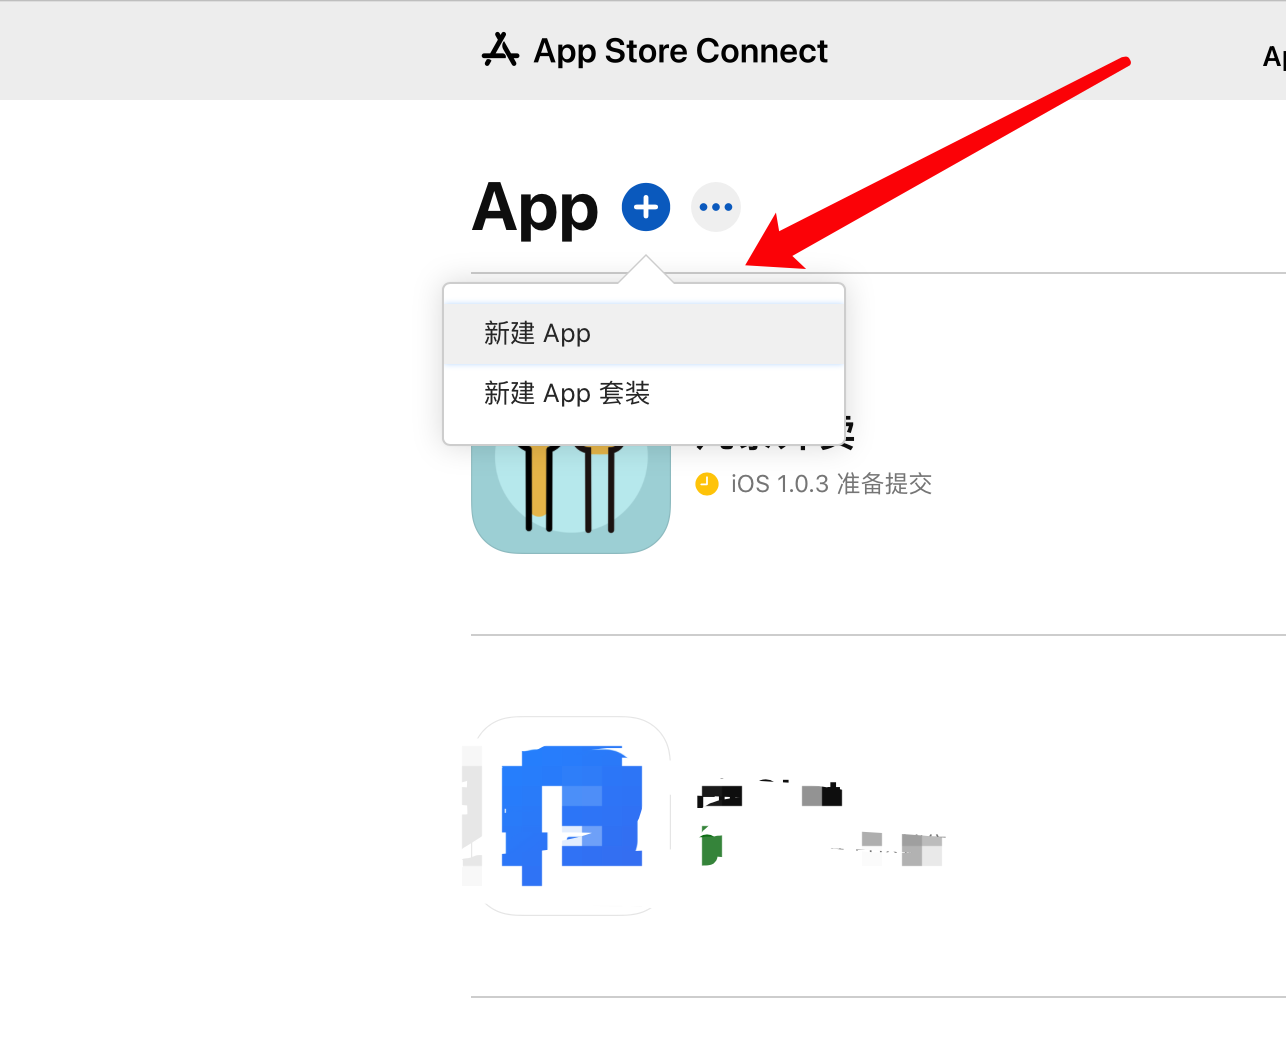
Task: Click the App page heading
Action: (534, 207)
